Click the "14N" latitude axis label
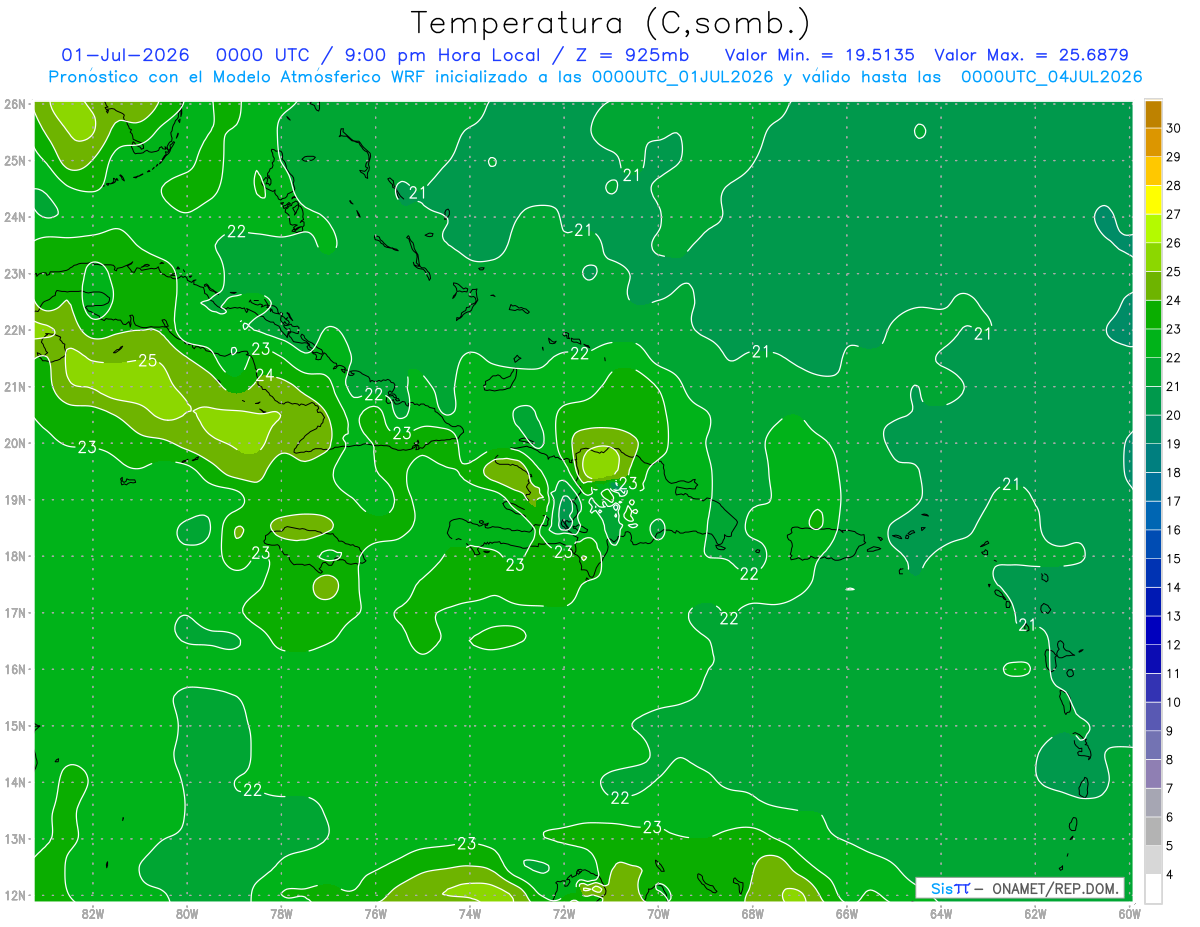Screen dimensions: 1200x927 (x=15, y=782)
